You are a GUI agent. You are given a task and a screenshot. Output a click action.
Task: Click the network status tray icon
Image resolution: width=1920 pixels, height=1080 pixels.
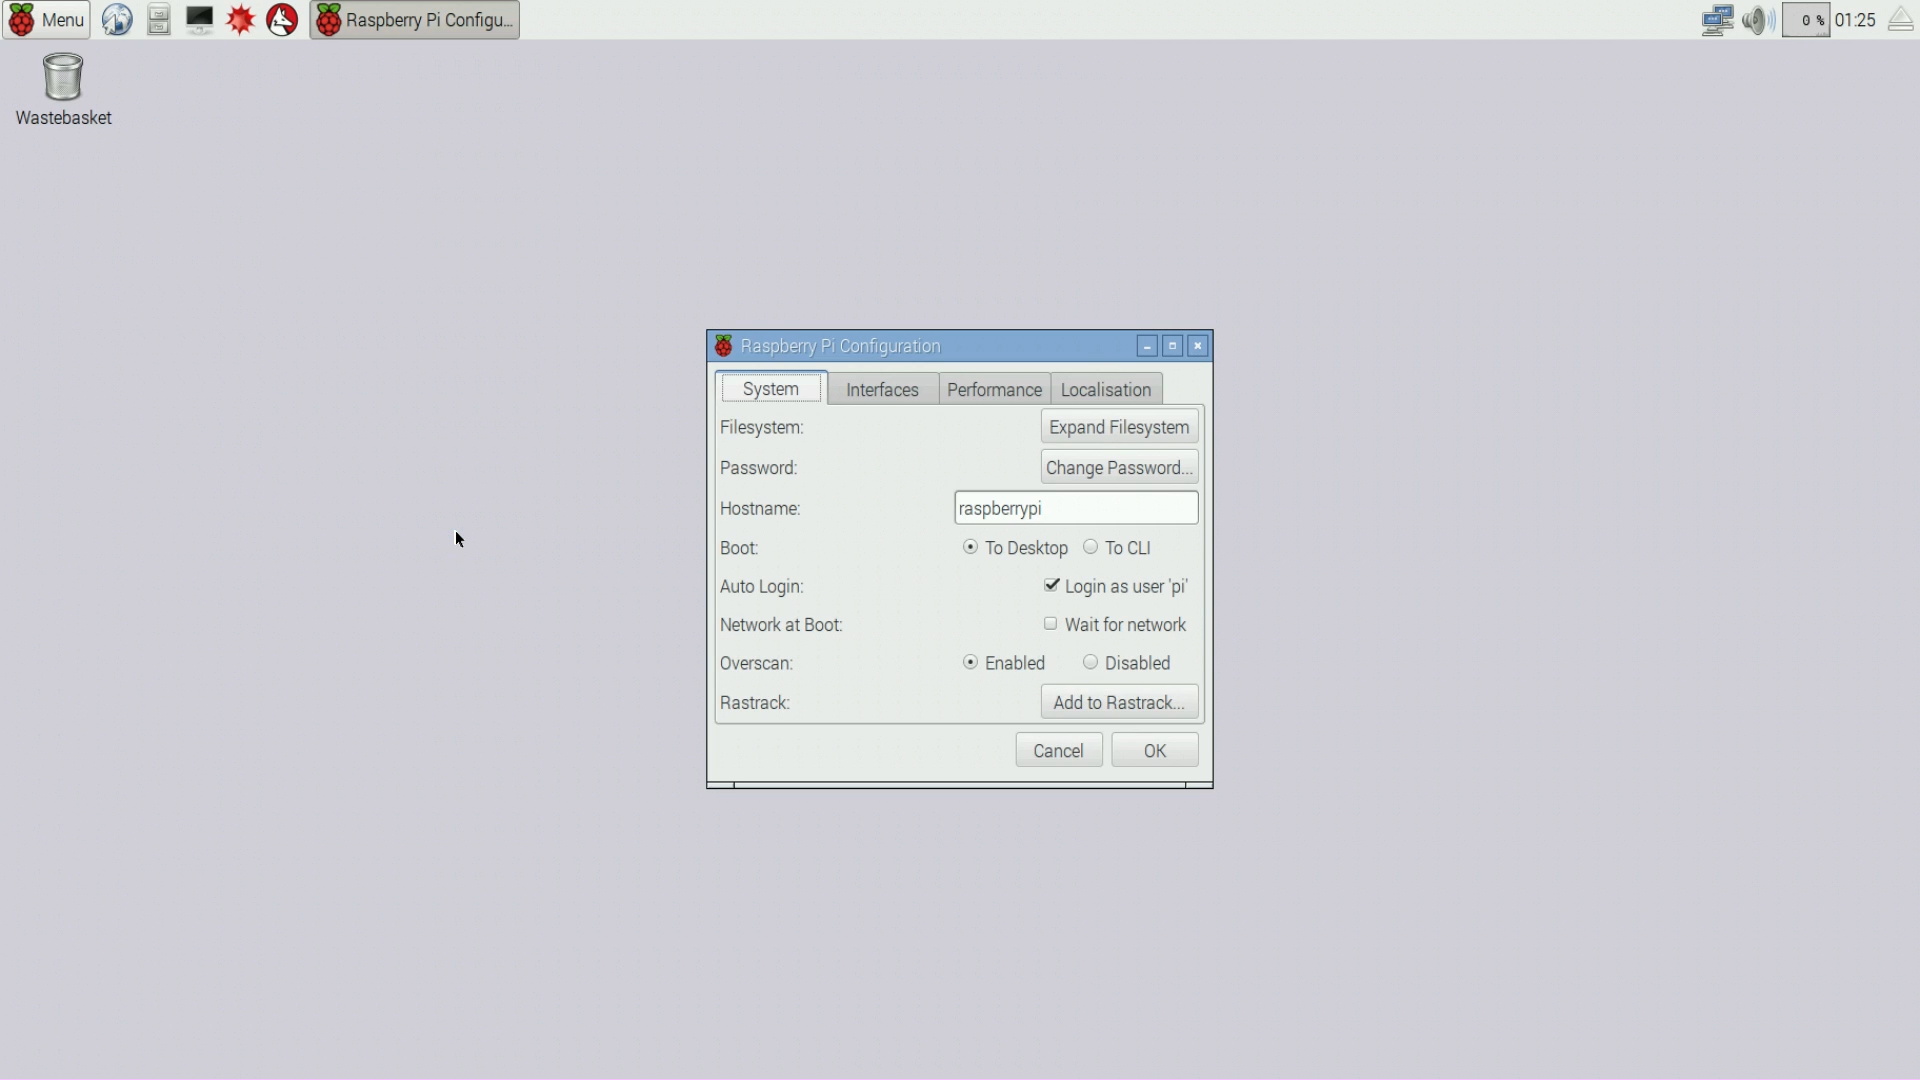(x=1717, y=20)
